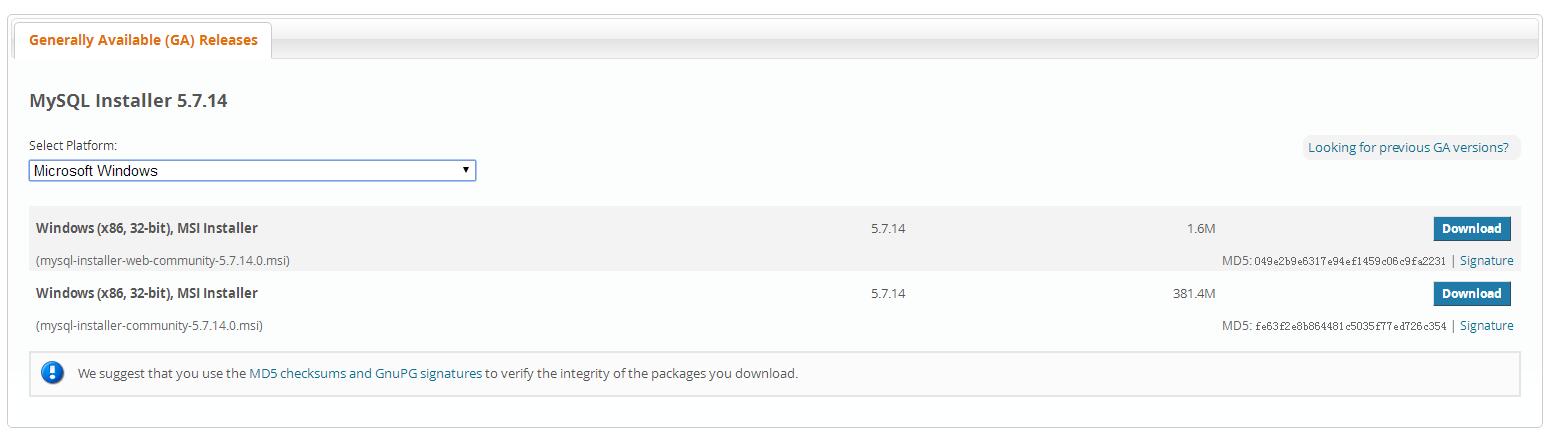Click the 381.4M file size value

click(1193, 294)
